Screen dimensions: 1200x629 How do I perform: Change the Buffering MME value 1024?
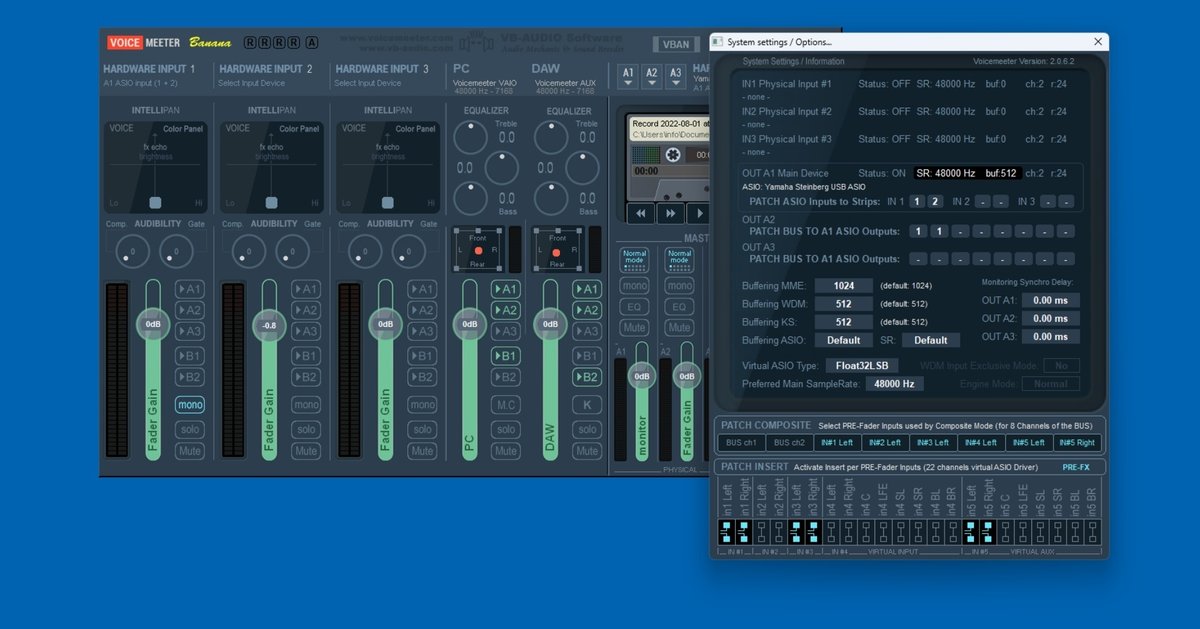843,286
